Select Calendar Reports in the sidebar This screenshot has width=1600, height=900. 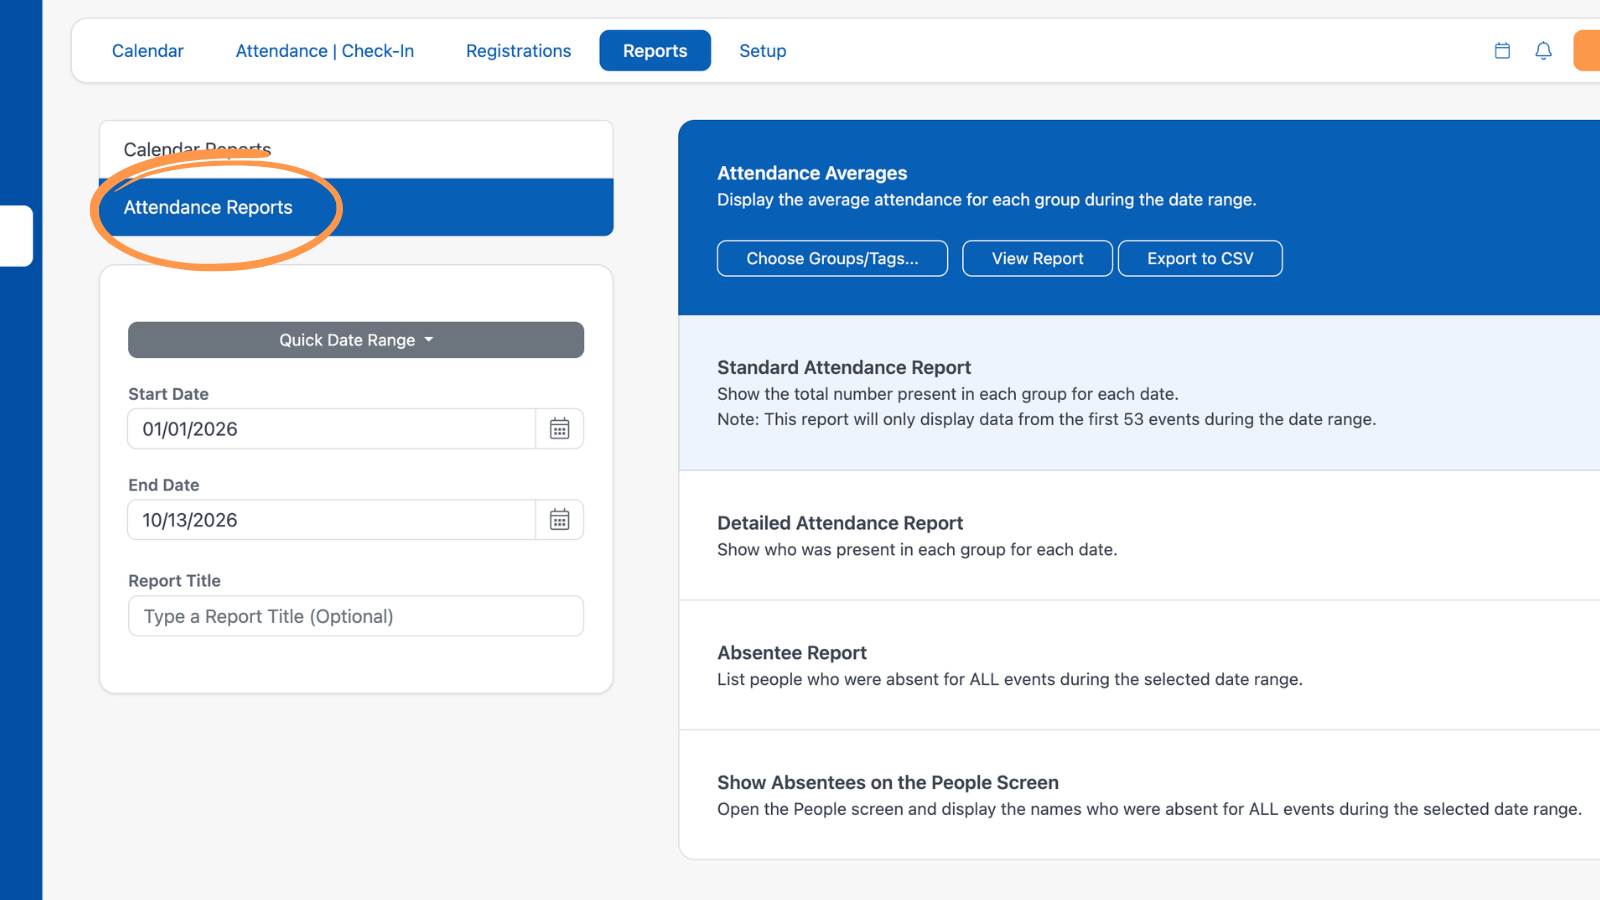click(356, 150)
